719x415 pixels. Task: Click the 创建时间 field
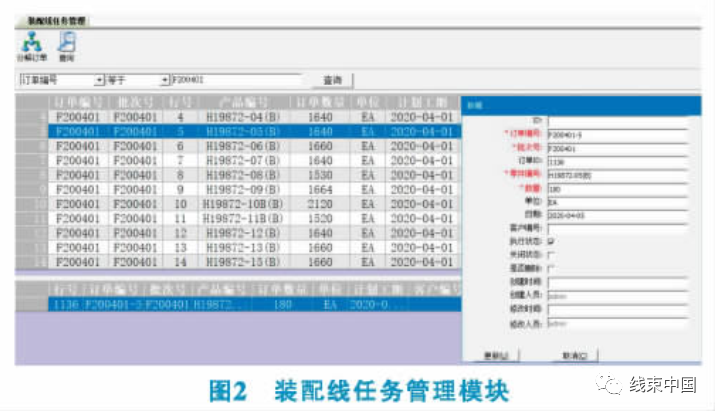(618, 282)
